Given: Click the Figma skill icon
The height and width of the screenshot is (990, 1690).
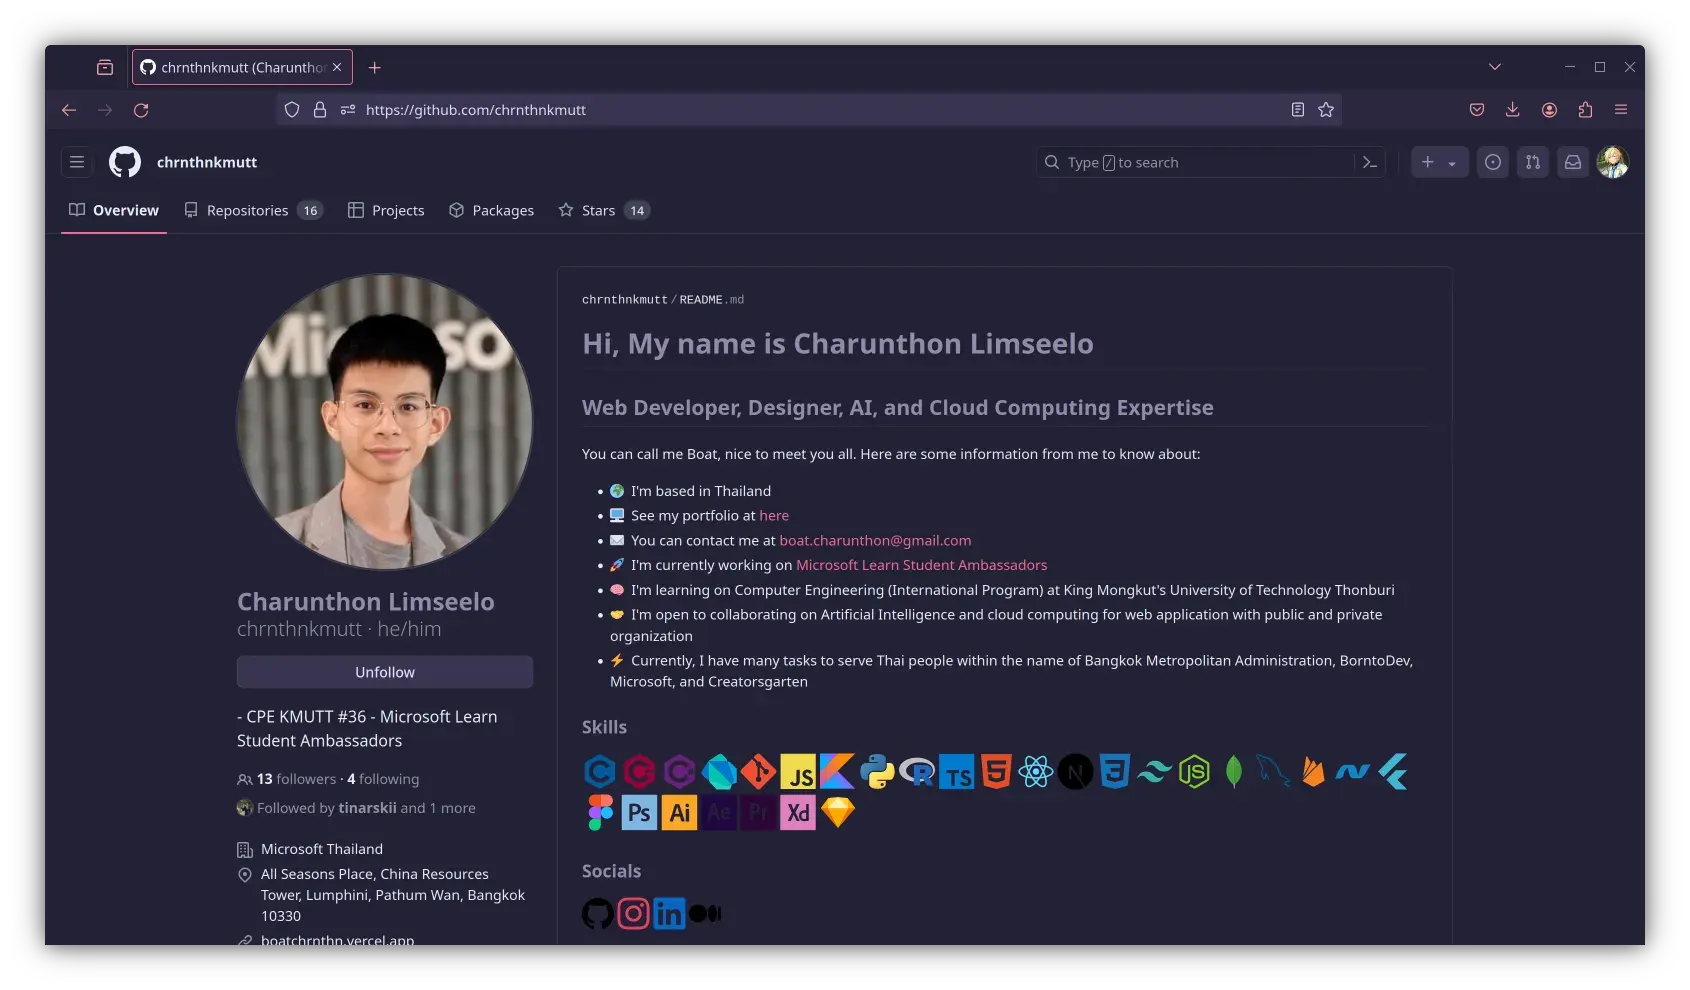Looking at the screenshot, I should pos(600,813).
